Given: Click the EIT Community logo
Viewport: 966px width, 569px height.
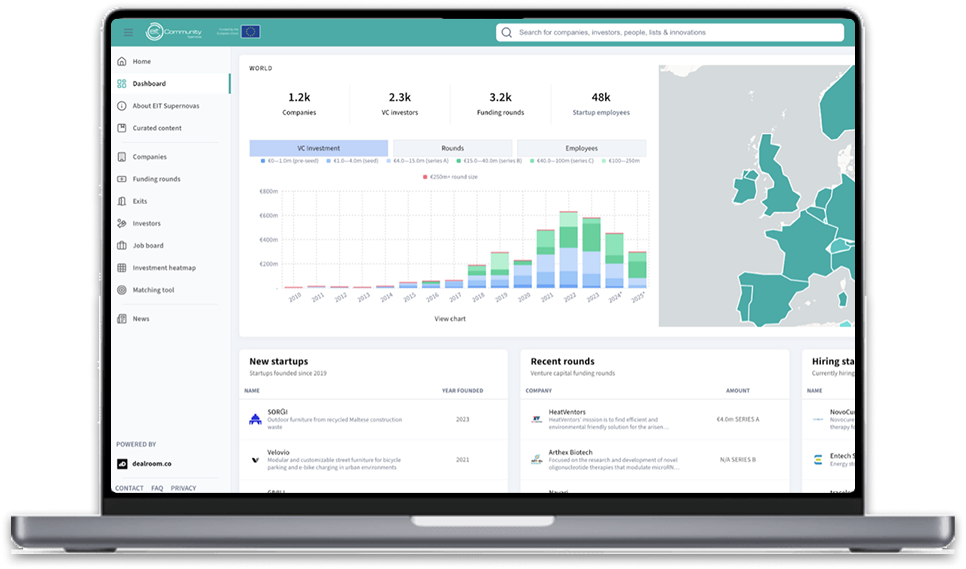Looking at the screenshot, I should pyautogui.click(x=175, y=33).
